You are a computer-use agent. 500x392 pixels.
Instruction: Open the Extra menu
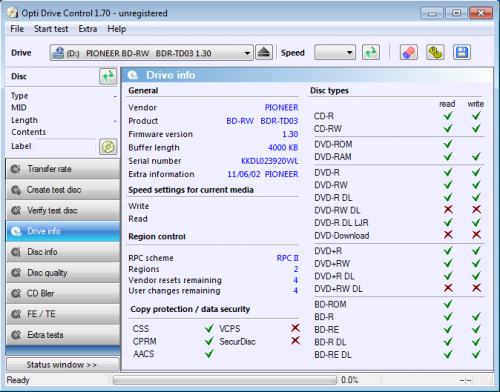click(88, 29)
